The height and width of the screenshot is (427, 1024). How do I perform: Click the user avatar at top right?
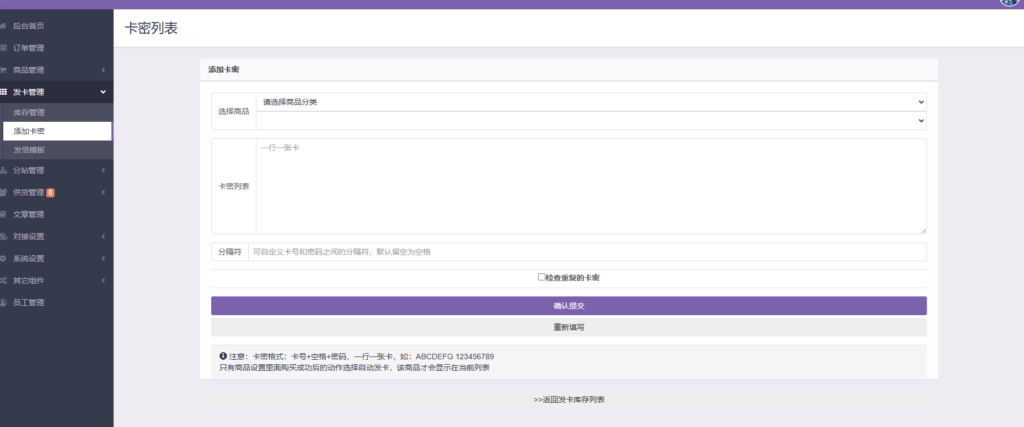(1010, 2)
